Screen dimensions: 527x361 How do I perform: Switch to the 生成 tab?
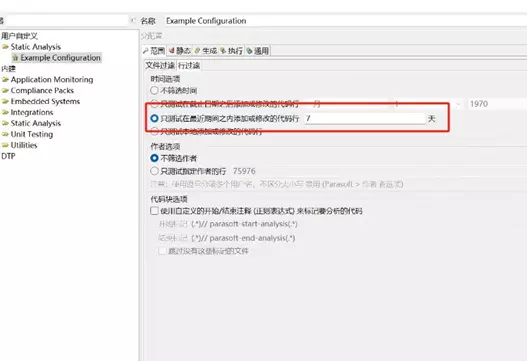(x=205, y=51)
